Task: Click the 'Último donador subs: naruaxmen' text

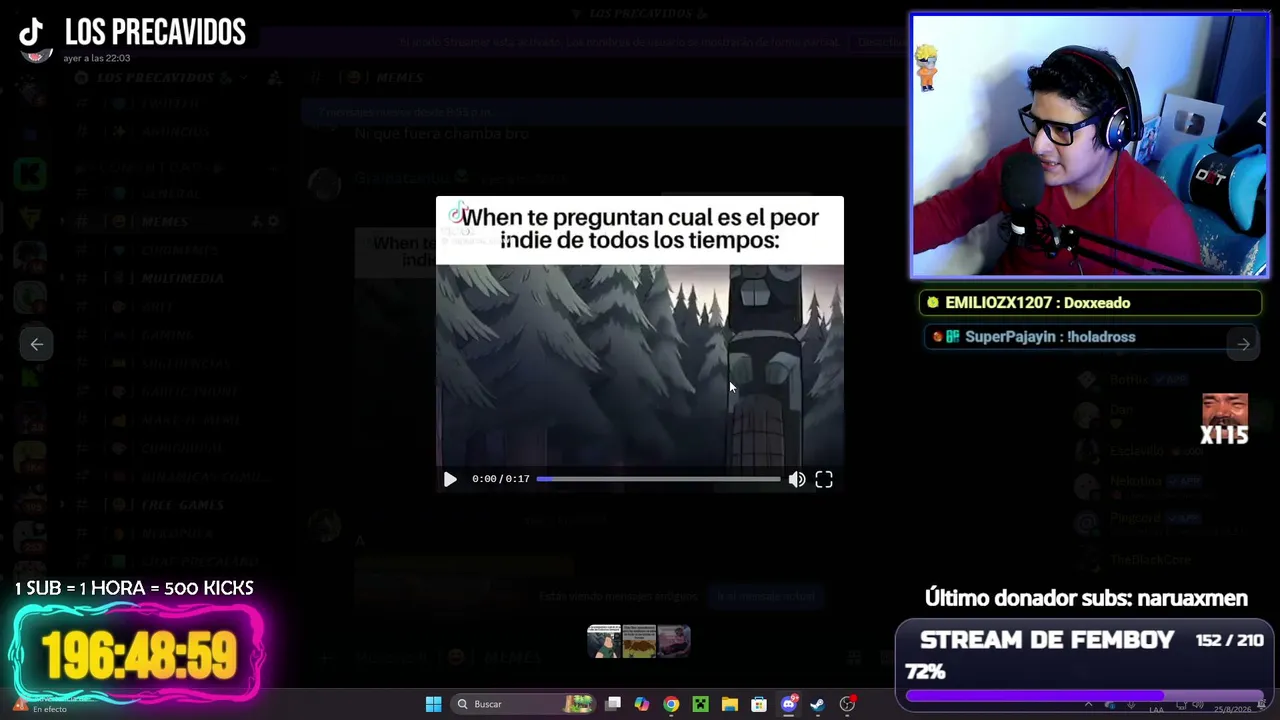Action: click(x=1086, y=598)
